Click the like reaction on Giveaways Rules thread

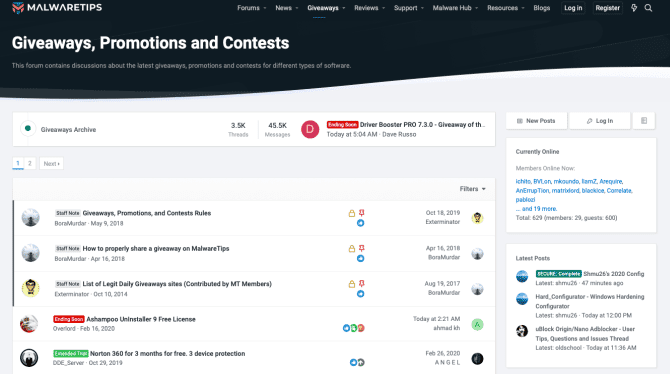[361, 223]
